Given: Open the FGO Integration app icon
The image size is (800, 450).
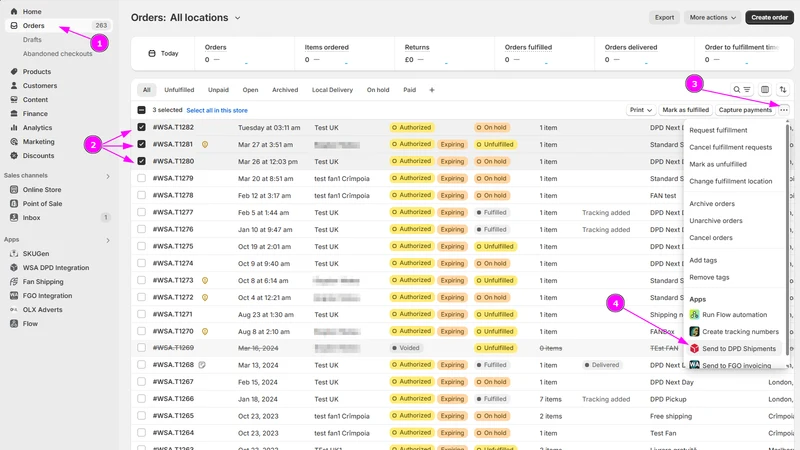Looking at the screenshot, I should coord(14,295).
